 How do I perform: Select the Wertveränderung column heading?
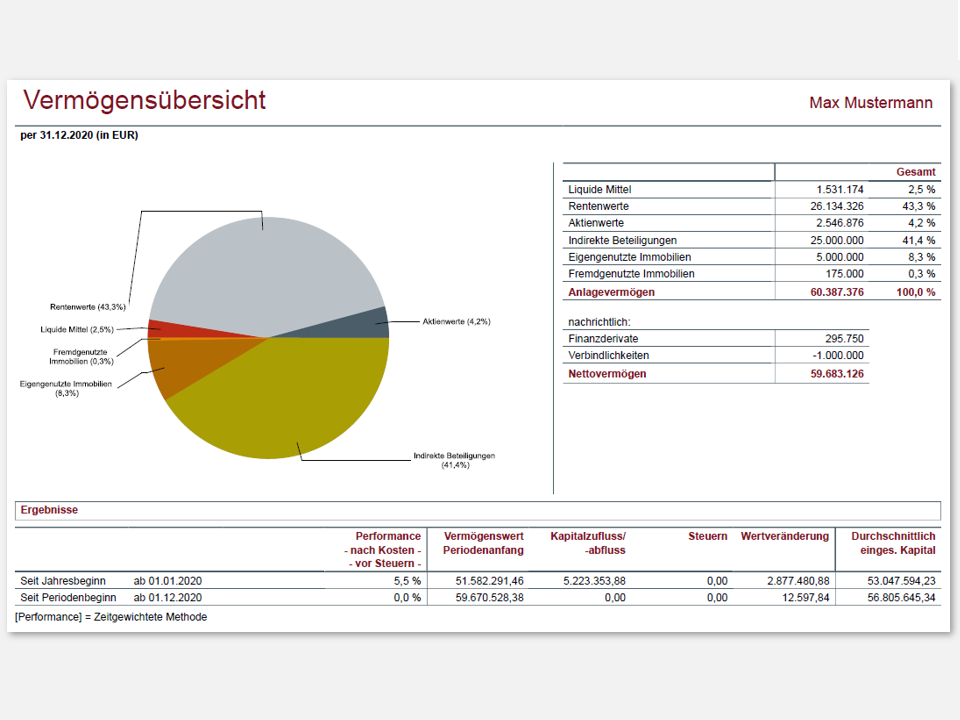785,536
